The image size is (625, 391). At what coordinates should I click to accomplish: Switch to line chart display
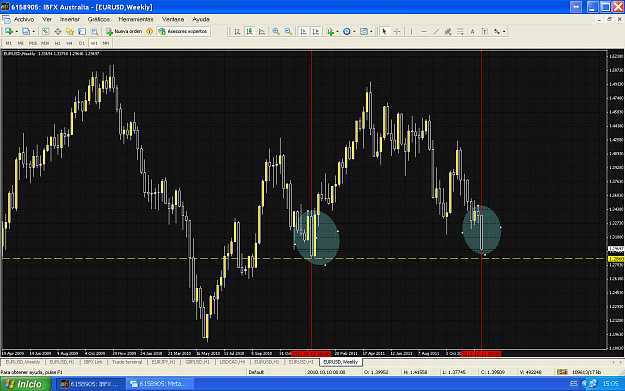tap(262, 31)
